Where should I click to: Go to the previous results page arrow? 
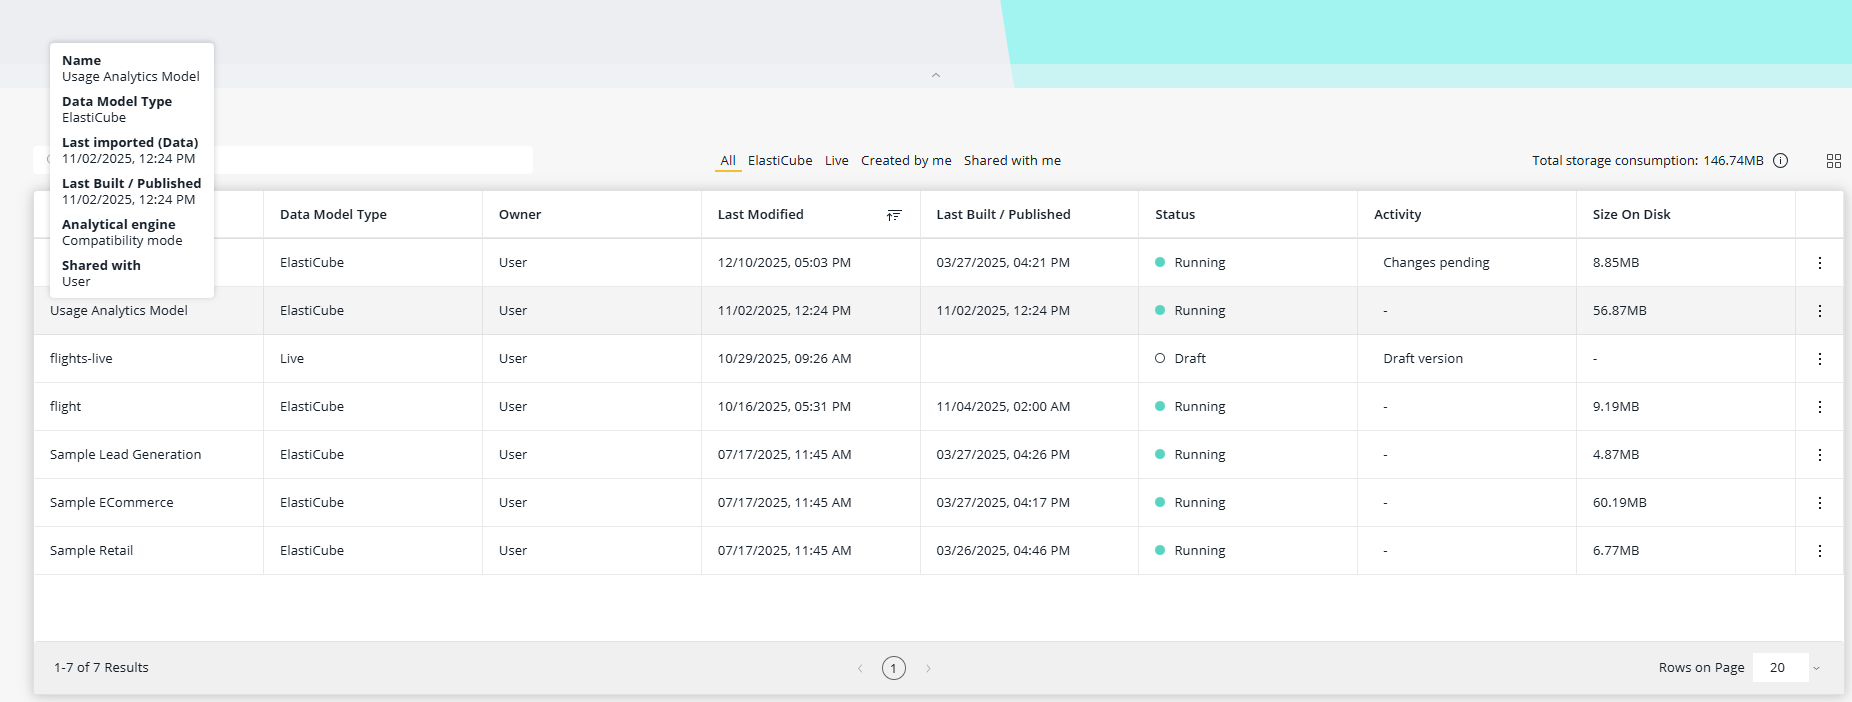coord(860,668)
